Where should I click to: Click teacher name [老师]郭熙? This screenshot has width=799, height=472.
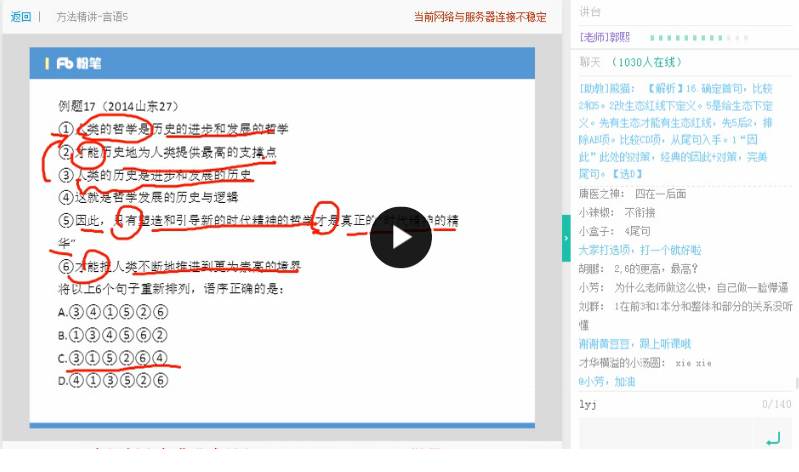point(604,37)
